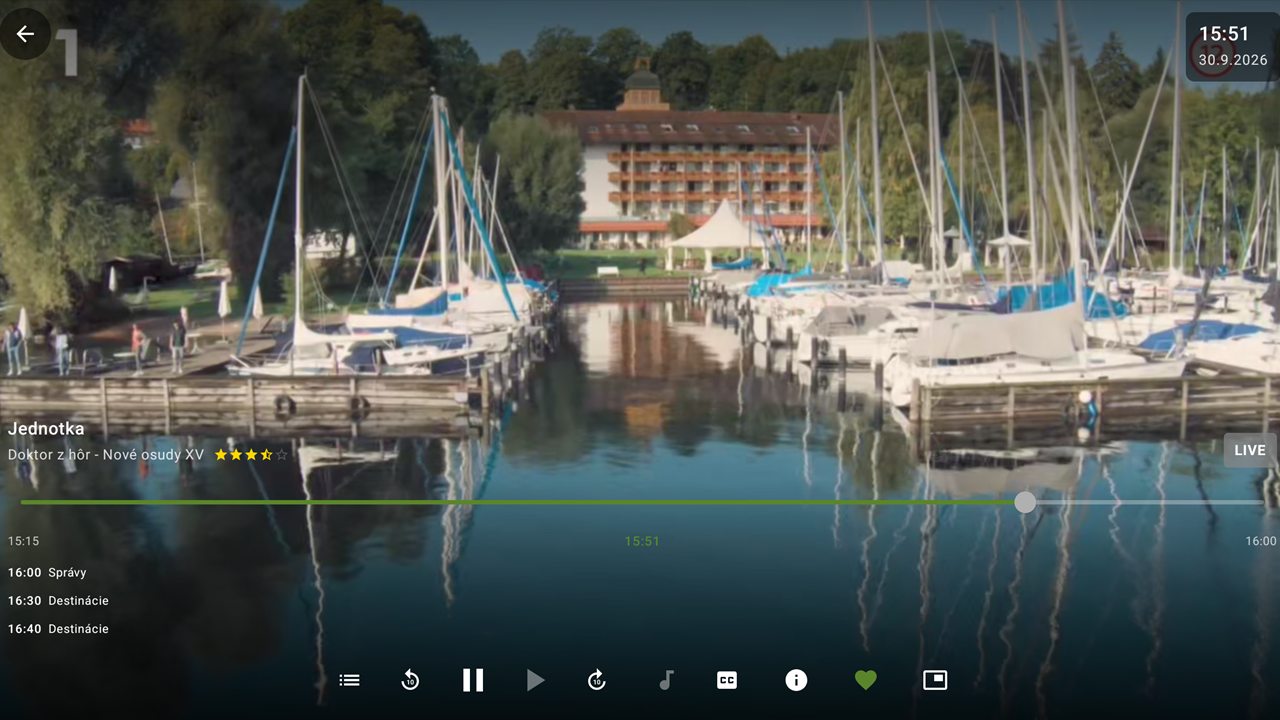Click the 15:51 clock widget
The width and height of the screenshot is (1280, 720).
pyautogui.click(x=1231, y=46)
